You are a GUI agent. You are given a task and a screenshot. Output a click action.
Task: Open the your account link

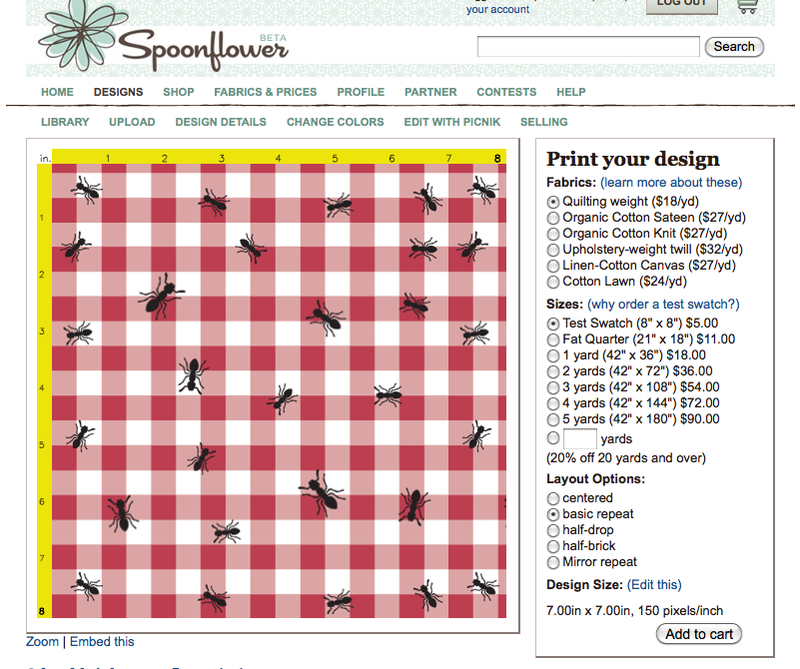pyautogui.click(x=497, y=9)
